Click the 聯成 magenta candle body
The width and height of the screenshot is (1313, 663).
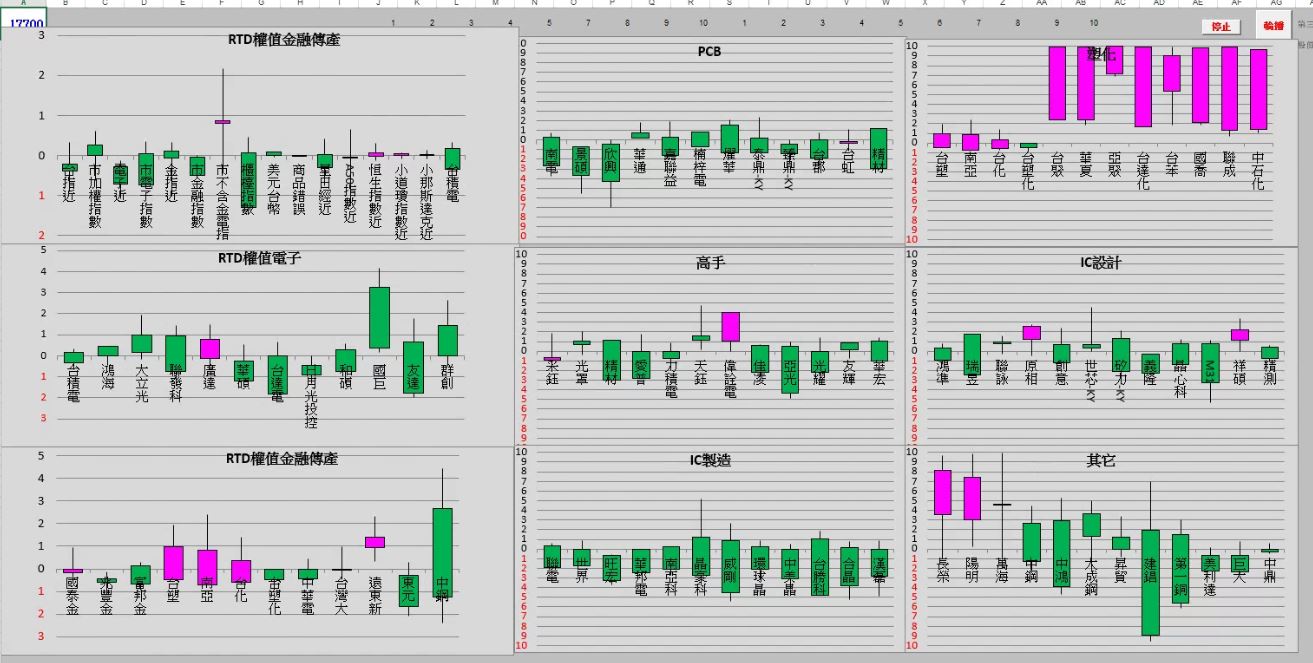(x=1229, y=88)
